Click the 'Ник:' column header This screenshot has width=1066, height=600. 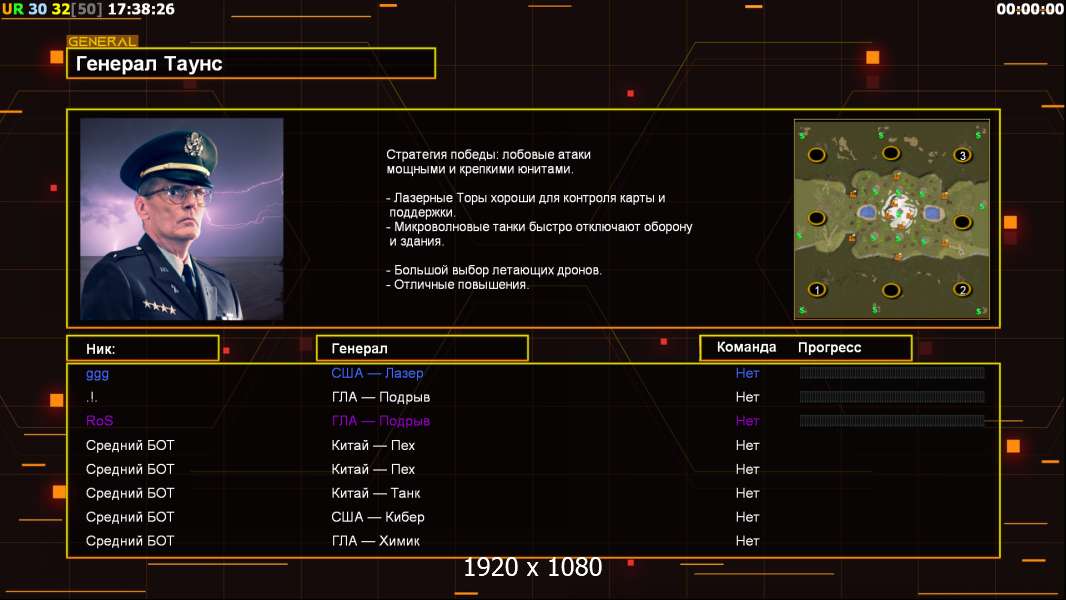[x=143, y=349]
